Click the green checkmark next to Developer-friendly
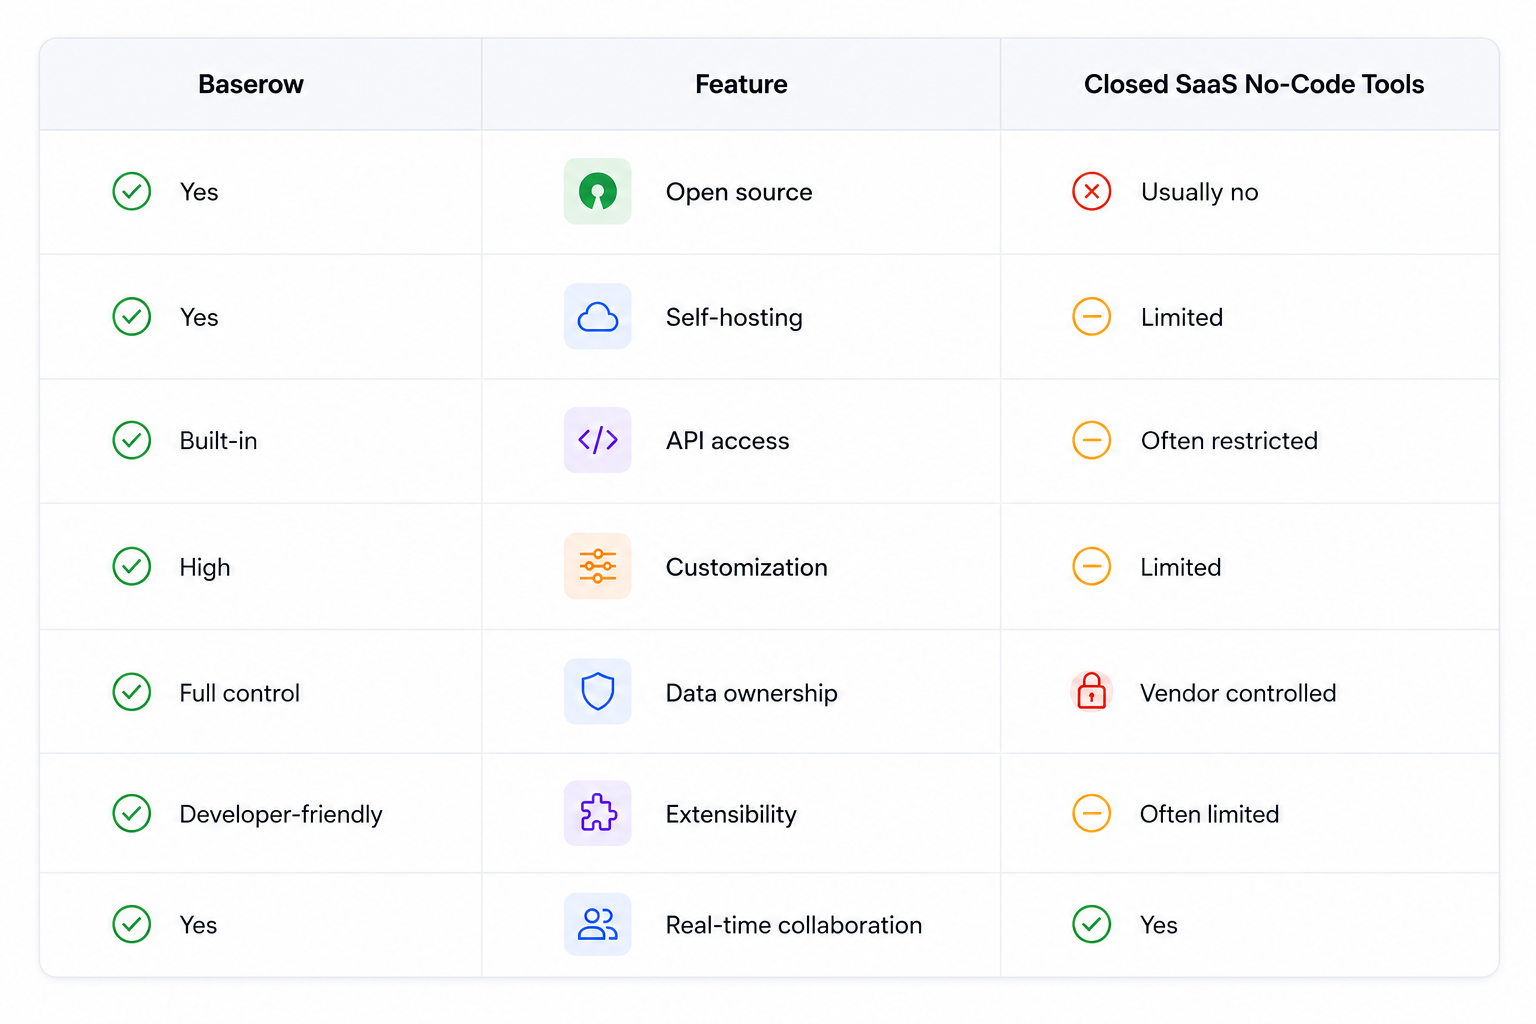The height and width of the screenshot is (1024, 1536). pyautogui.click(x=132, y=813)
